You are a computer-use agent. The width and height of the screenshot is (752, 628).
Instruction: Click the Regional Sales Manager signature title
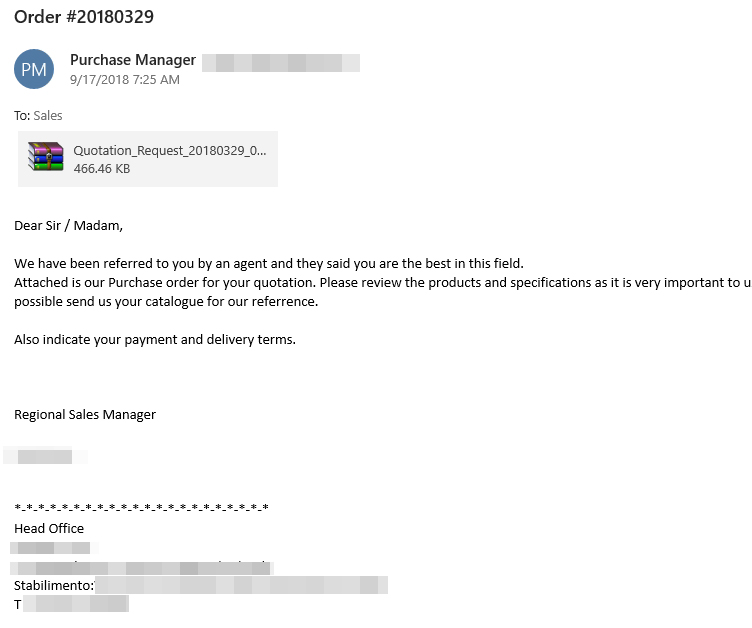pos(85,415)
